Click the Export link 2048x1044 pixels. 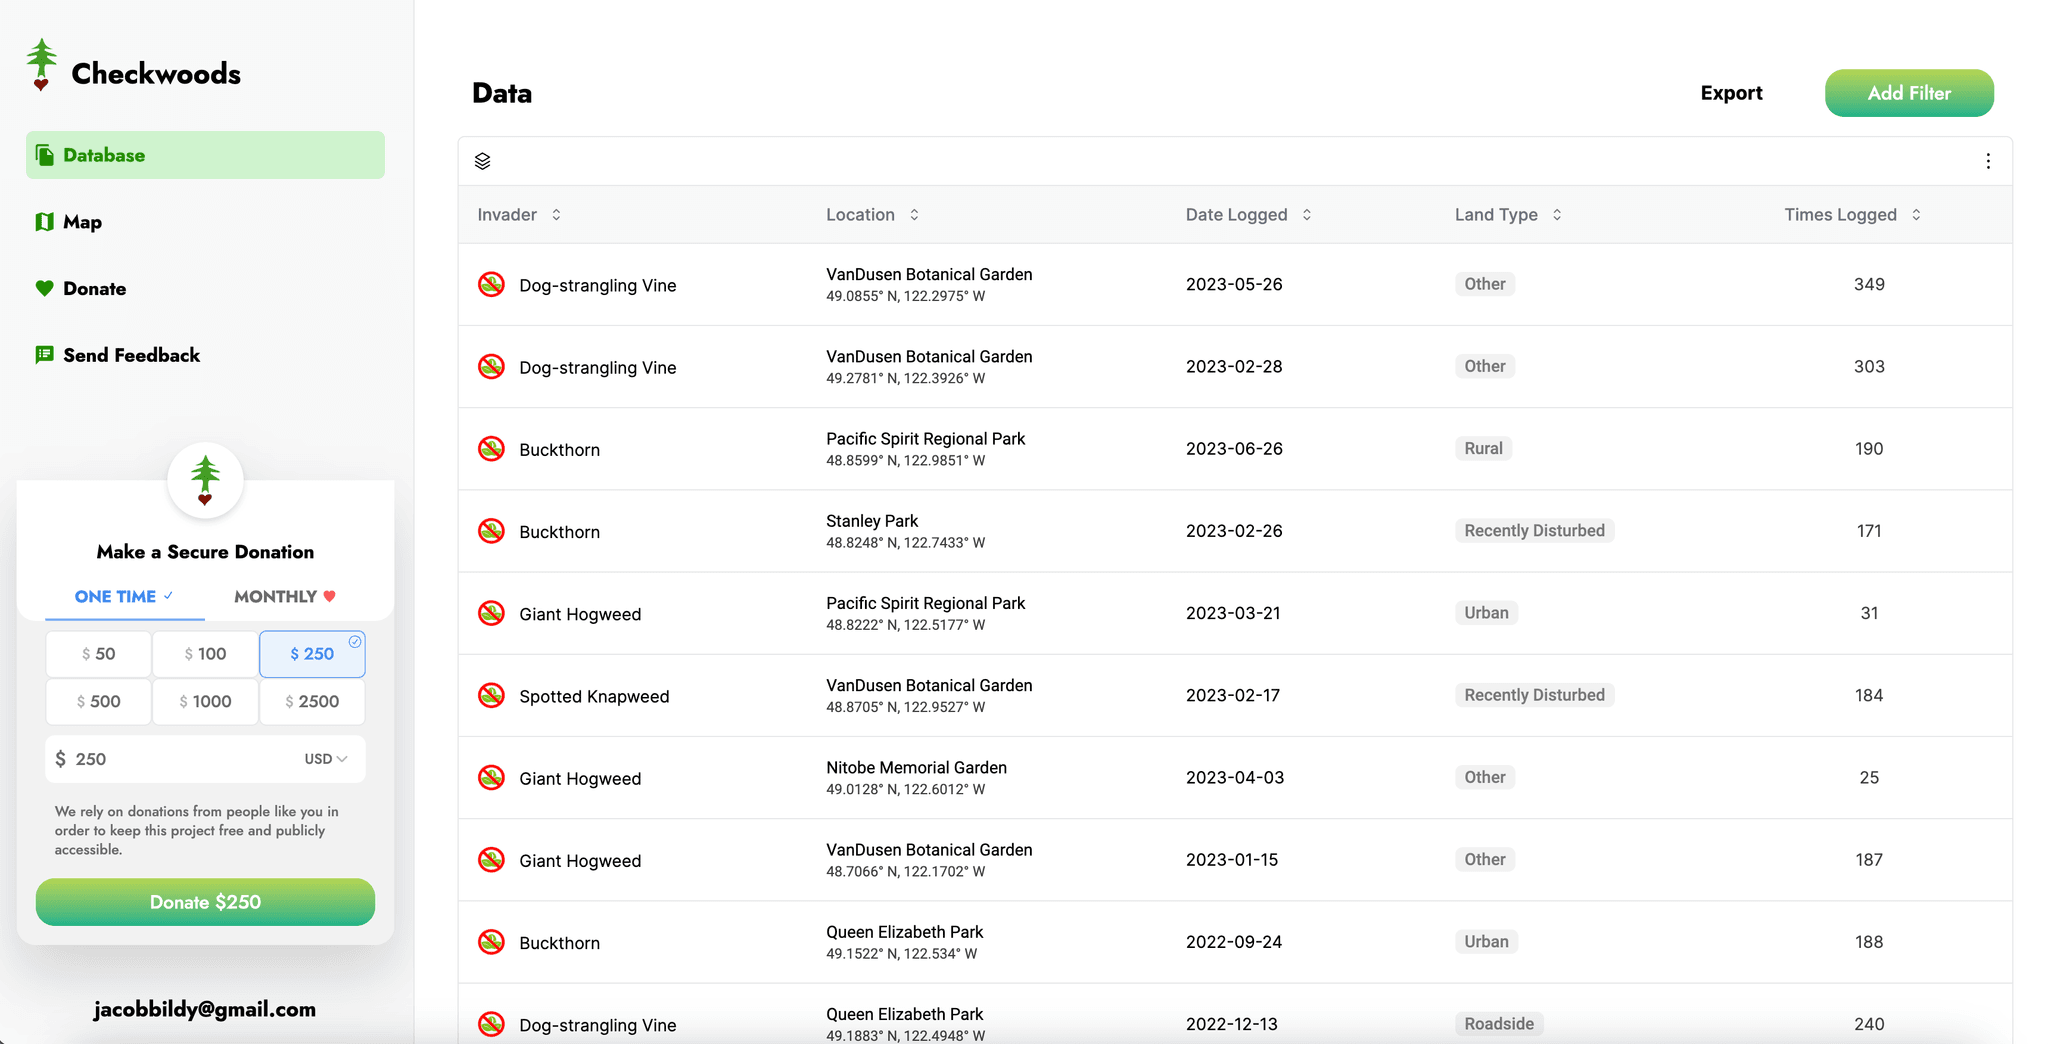1731,92
